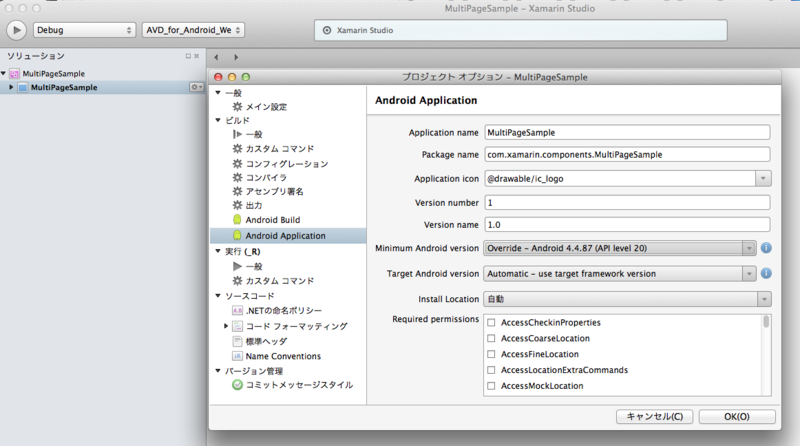Click the Android icon beside Android Build
Screen dimensions: 800x446
point(237,220)
